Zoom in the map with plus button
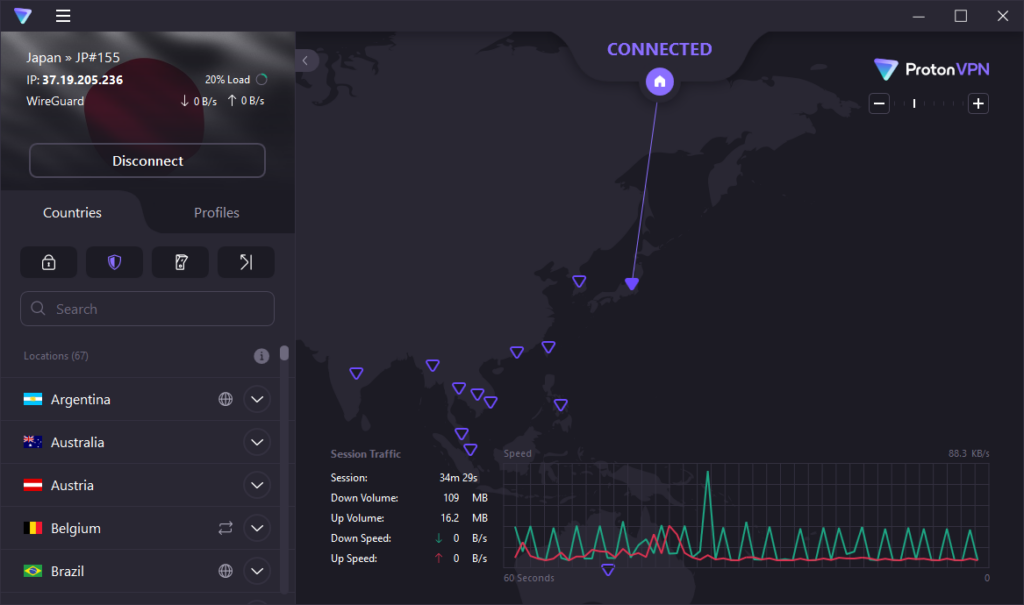The image size is (1024, 605). point(978,103)
